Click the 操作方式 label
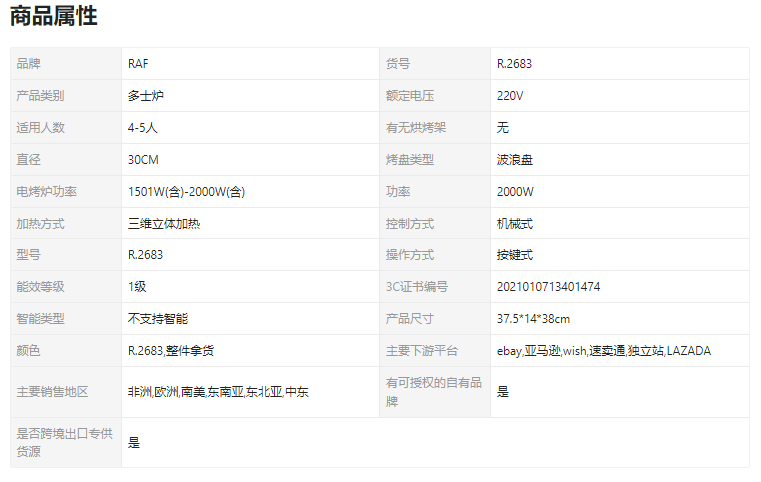 tap(410, 255)
